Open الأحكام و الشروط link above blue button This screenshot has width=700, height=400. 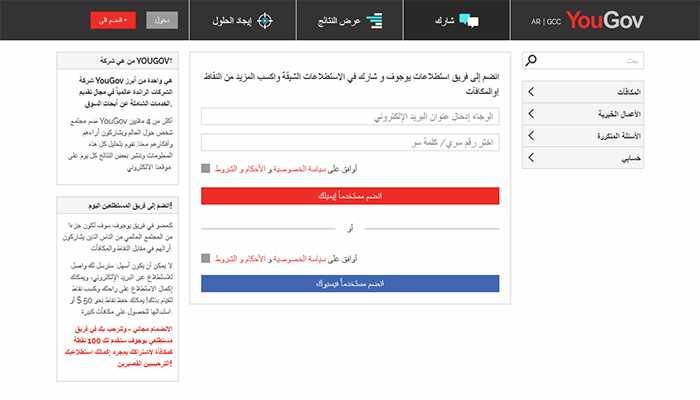coord(240,258)
